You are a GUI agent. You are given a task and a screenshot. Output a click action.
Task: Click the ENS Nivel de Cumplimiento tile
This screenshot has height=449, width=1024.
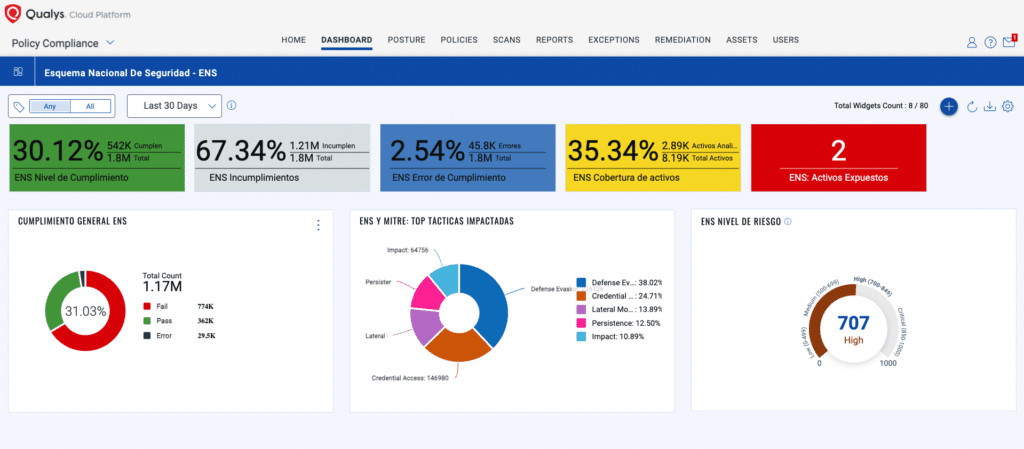pos(97,157)
